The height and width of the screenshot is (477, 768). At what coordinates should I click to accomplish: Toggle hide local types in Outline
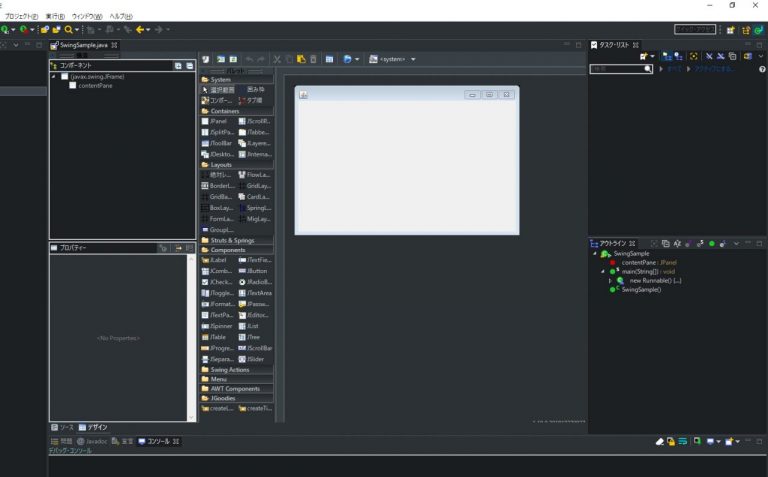[x=723, y=243]
